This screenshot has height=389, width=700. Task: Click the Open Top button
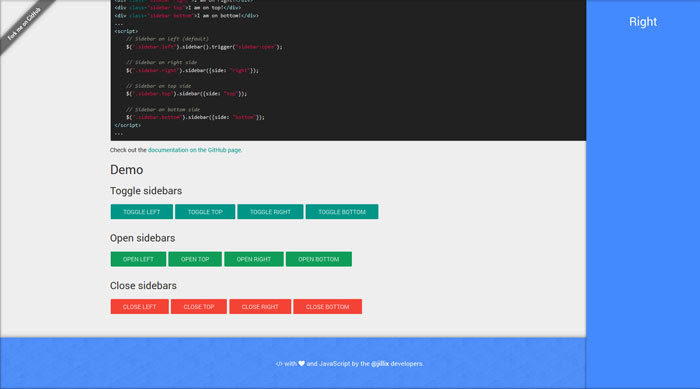tap(195, 259)
